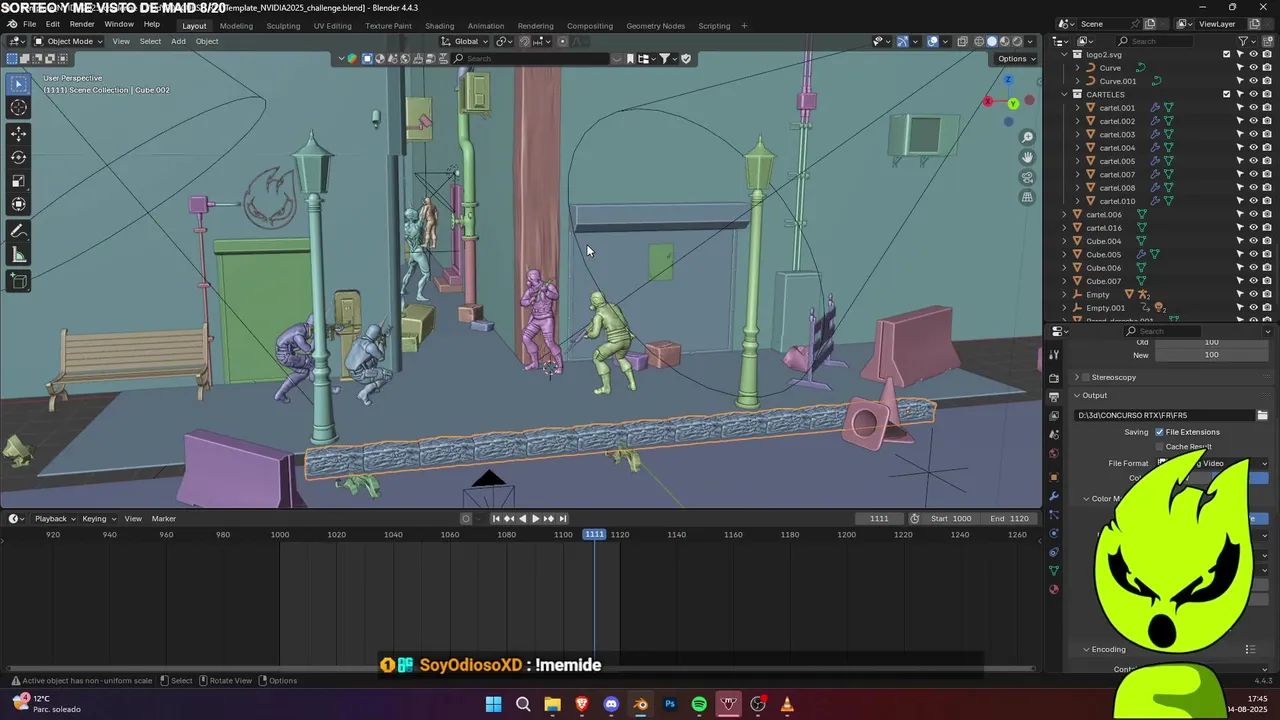Toggle selectability arrow for Cube.006
Viewport: 1280px width, 720px height.
[x=1240, y=268]
